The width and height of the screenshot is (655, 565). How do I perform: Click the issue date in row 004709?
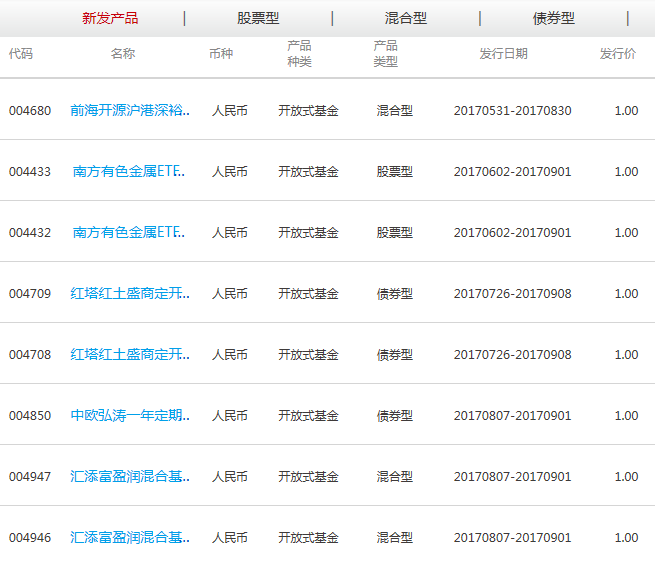pos(513,294)
